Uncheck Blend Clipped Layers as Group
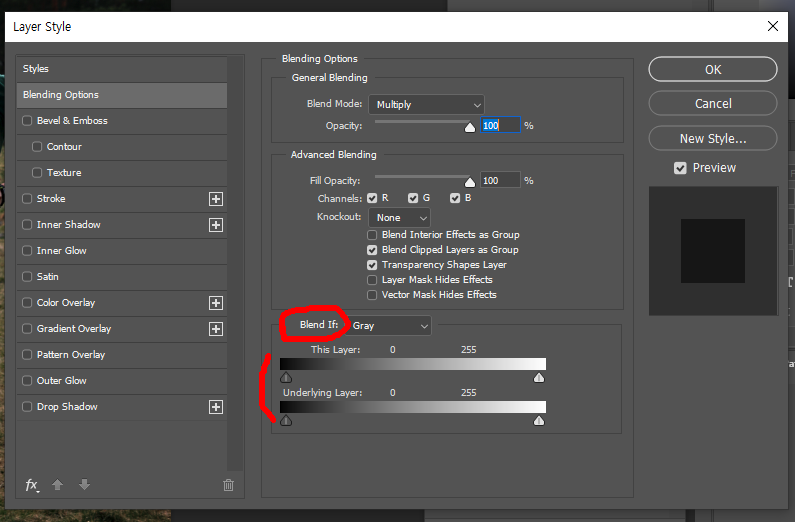 pyautogui.click(x=372, y=250)
